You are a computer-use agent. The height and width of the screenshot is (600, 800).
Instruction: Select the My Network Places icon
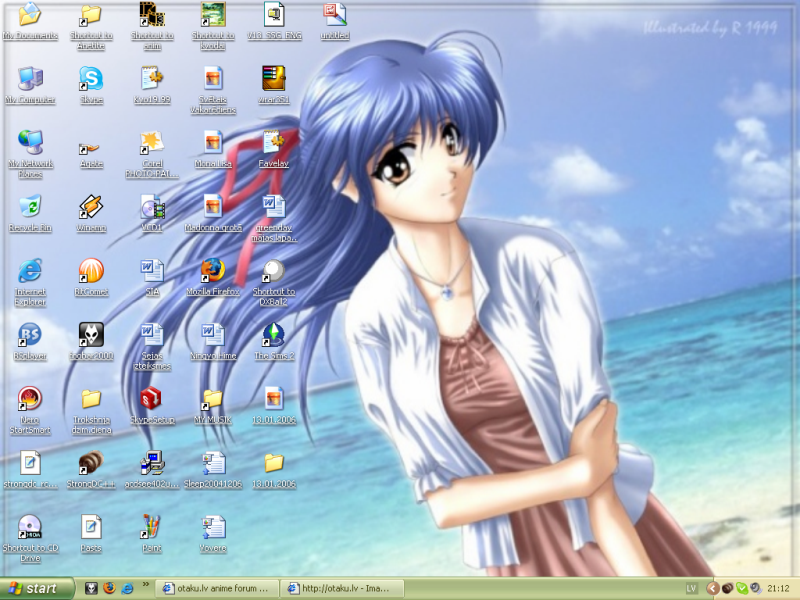pos(30,154)
